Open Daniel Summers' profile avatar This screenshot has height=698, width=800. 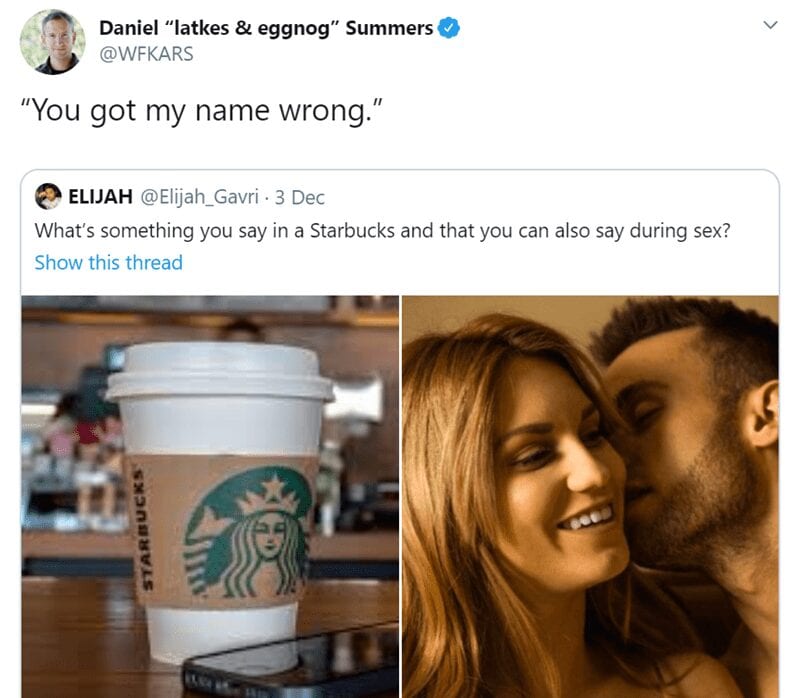click(53, 42)
